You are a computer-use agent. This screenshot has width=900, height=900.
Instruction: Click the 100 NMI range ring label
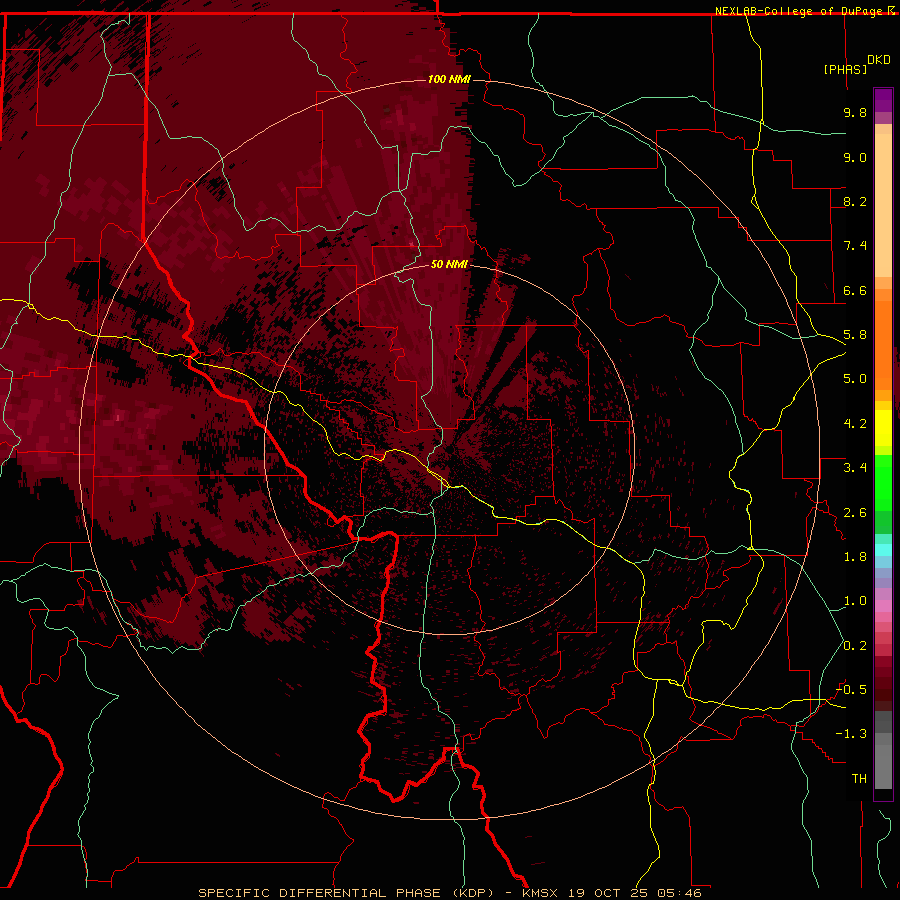(x=449, y=79)
